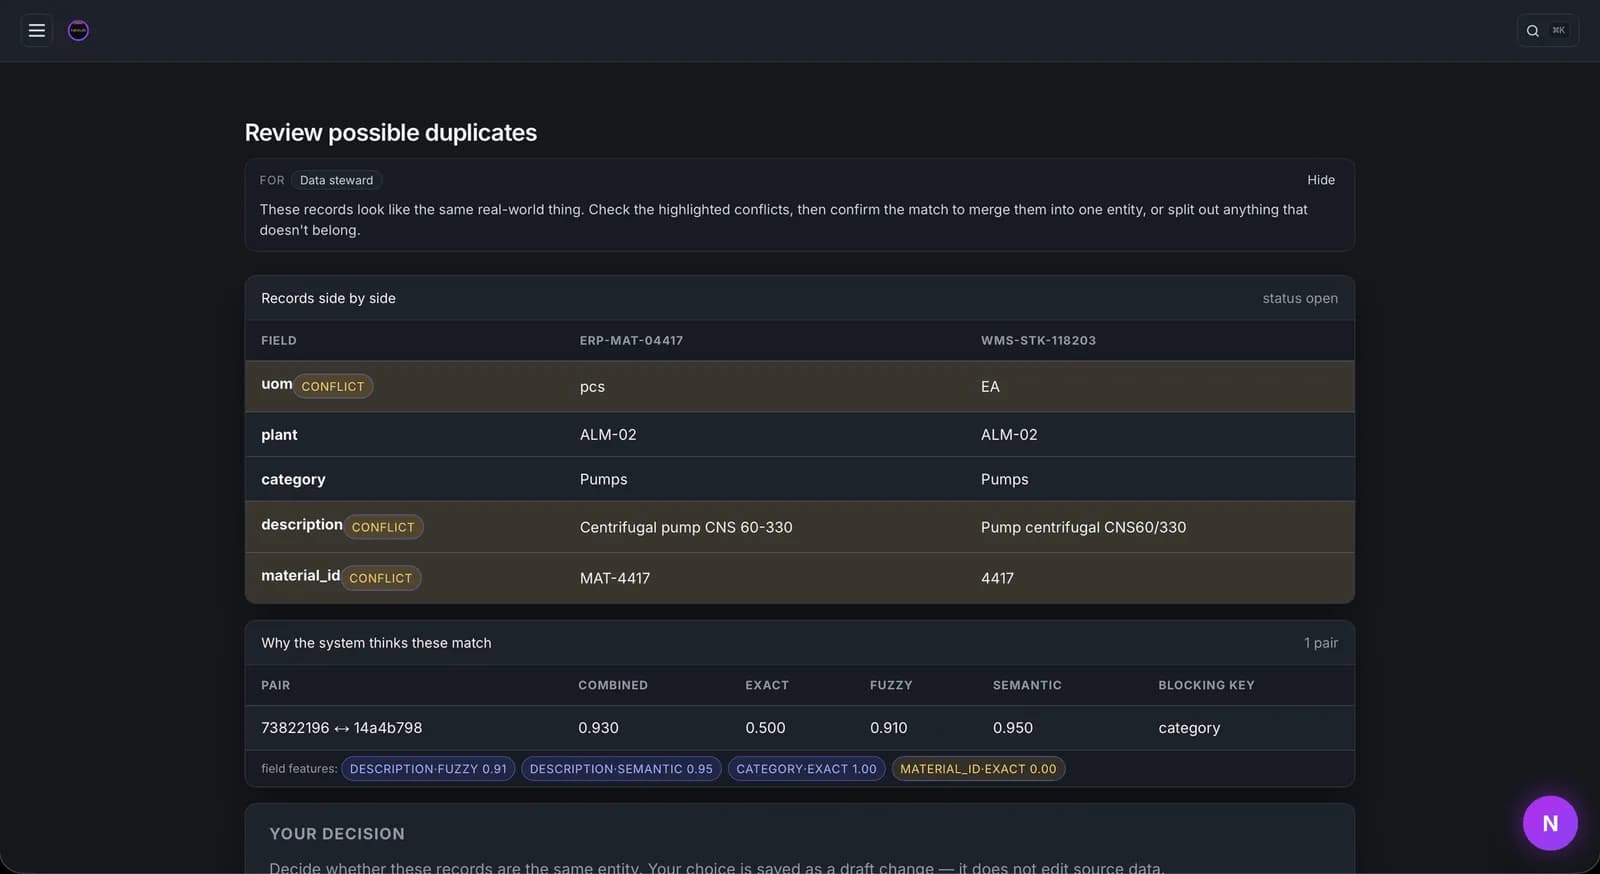
Task: Click the EXACT column header
Action: (x=767, y=686)
